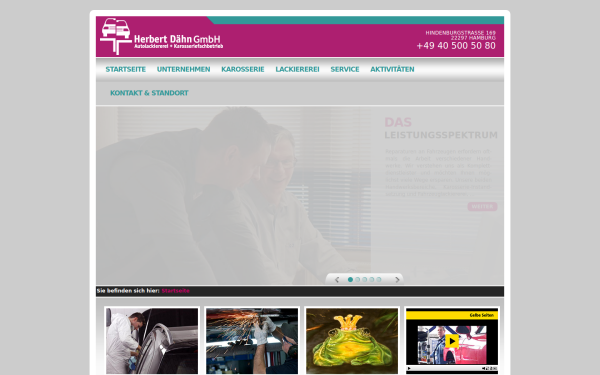Screen dimensions: 600x375
Task: Play the Gelbe Seiten video
Action: point(452,341)
